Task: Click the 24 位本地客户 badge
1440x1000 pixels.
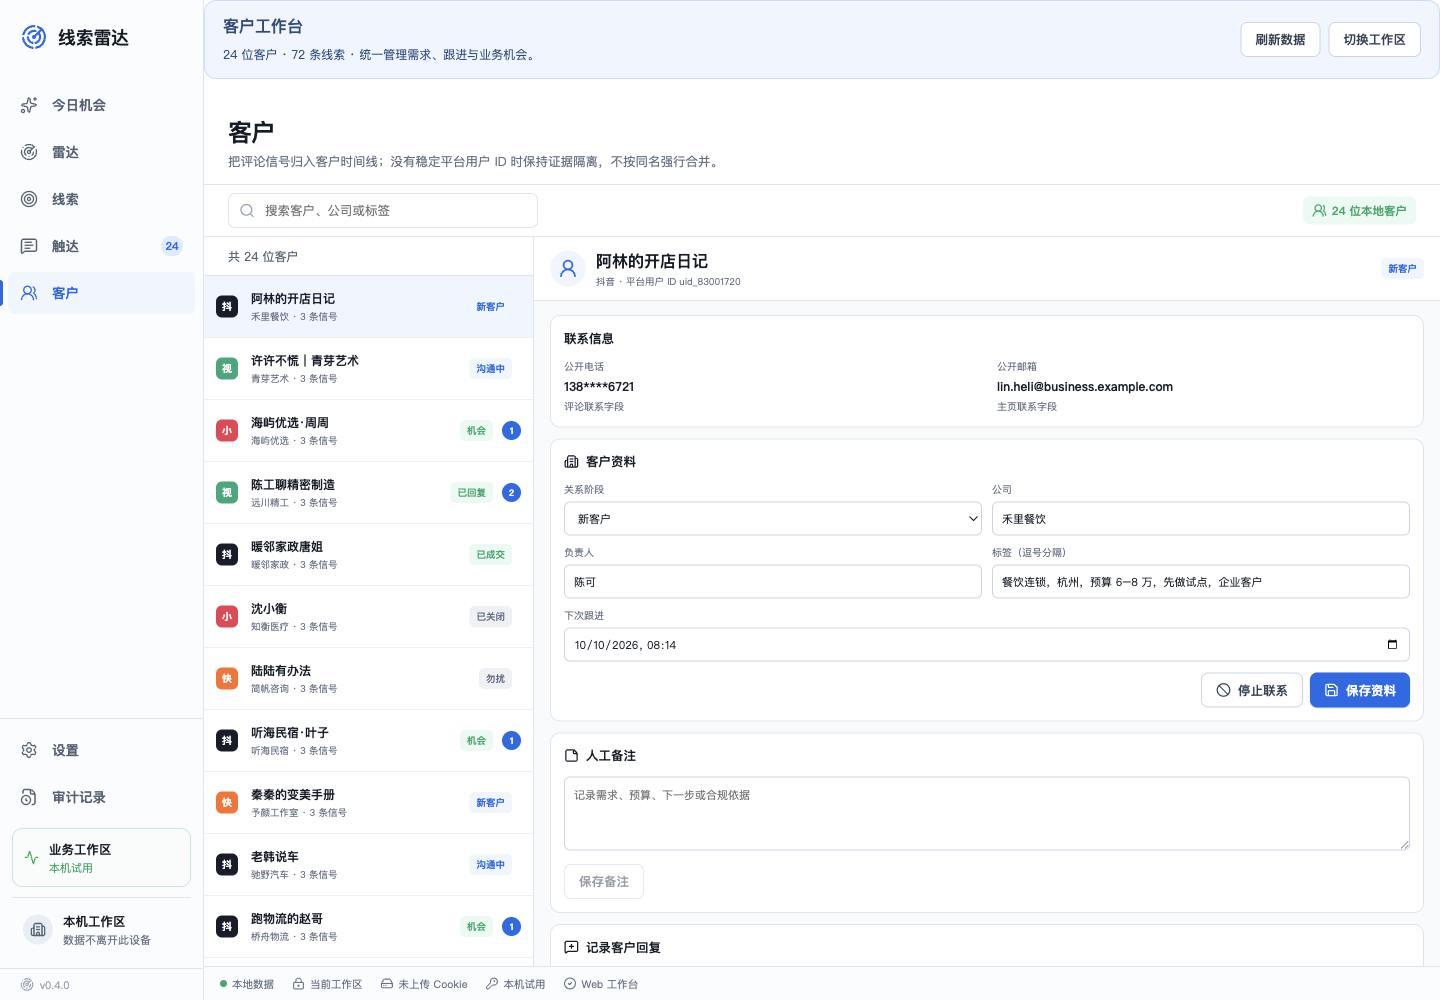Action: (x=1359, y=211)
